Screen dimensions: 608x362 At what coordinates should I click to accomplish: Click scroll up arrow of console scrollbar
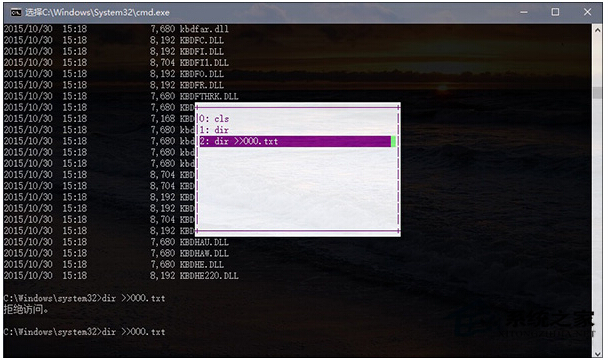coord(598,30)
